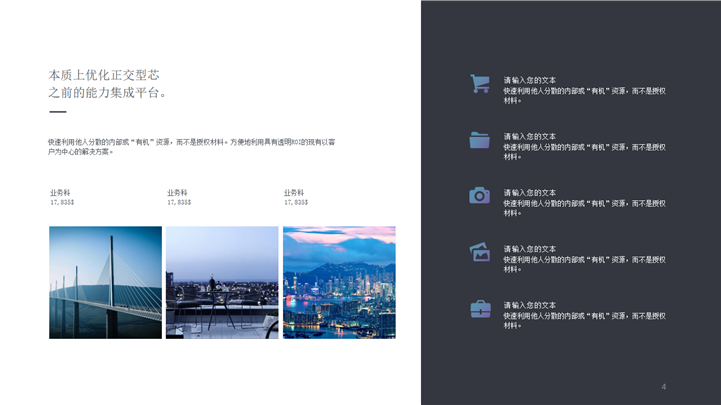The width and height of the screenshot is (721, 405).
Task: Click the body paragraph under the heading
Action: click(x=191, y=147)
